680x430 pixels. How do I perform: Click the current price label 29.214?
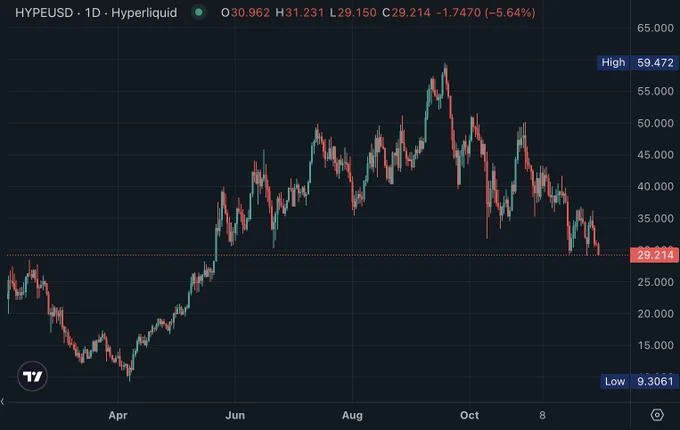[655, 255]
